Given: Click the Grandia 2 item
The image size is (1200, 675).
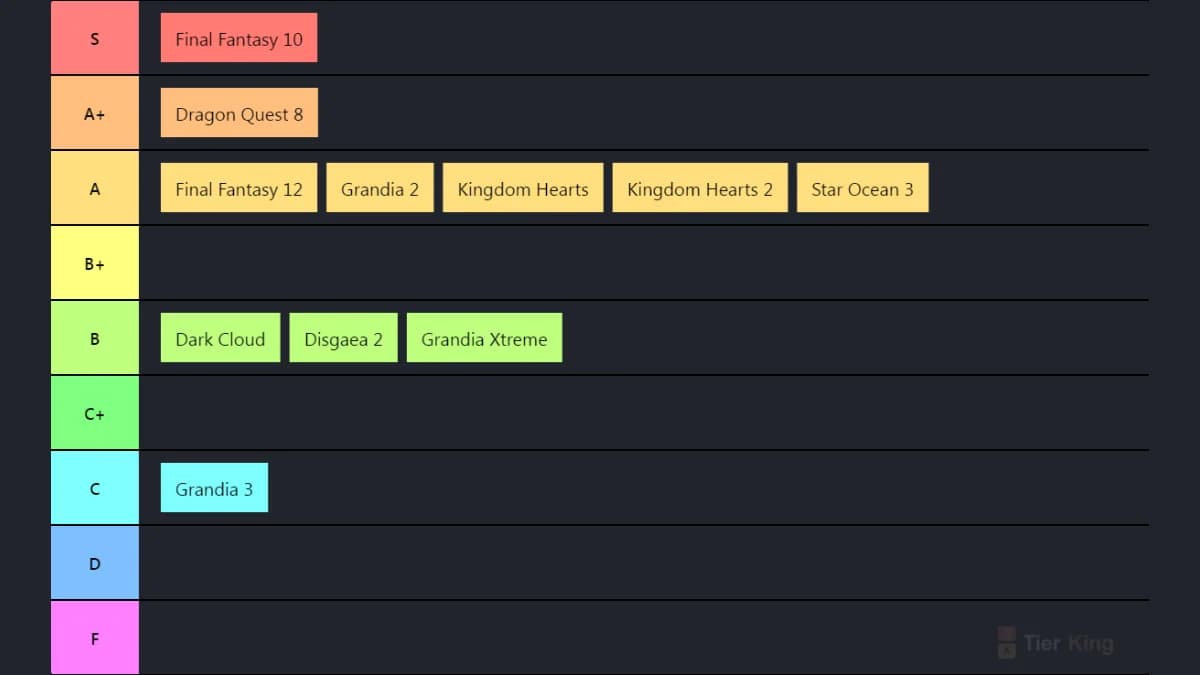Looking at the screenshot, I should [x=380, y=188].
